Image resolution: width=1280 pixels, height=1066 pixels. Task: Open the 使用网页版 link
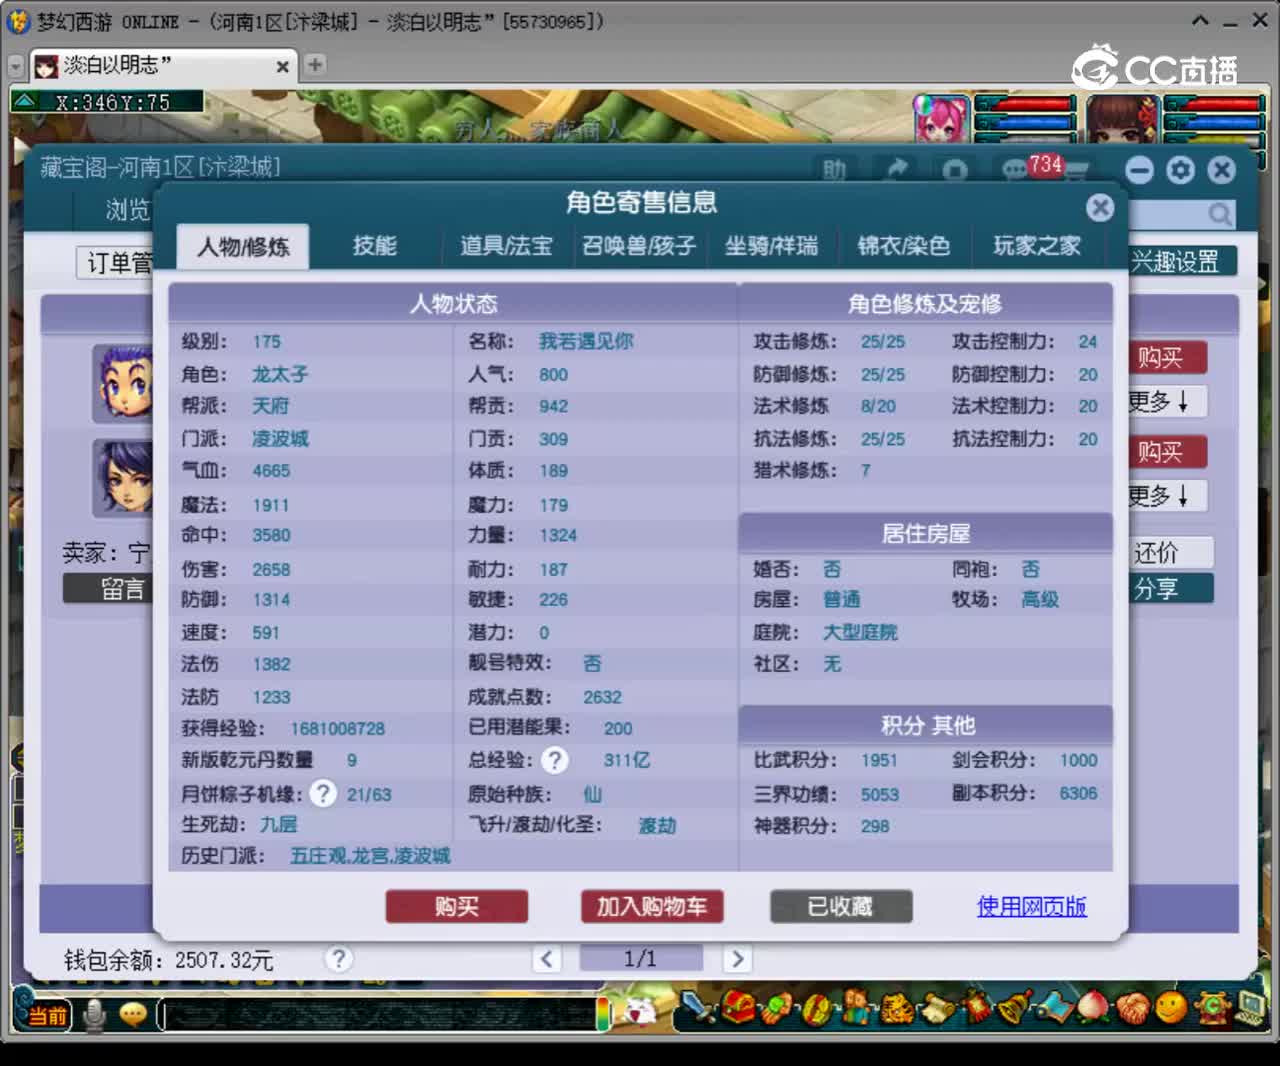click(x=1031, y=907)
